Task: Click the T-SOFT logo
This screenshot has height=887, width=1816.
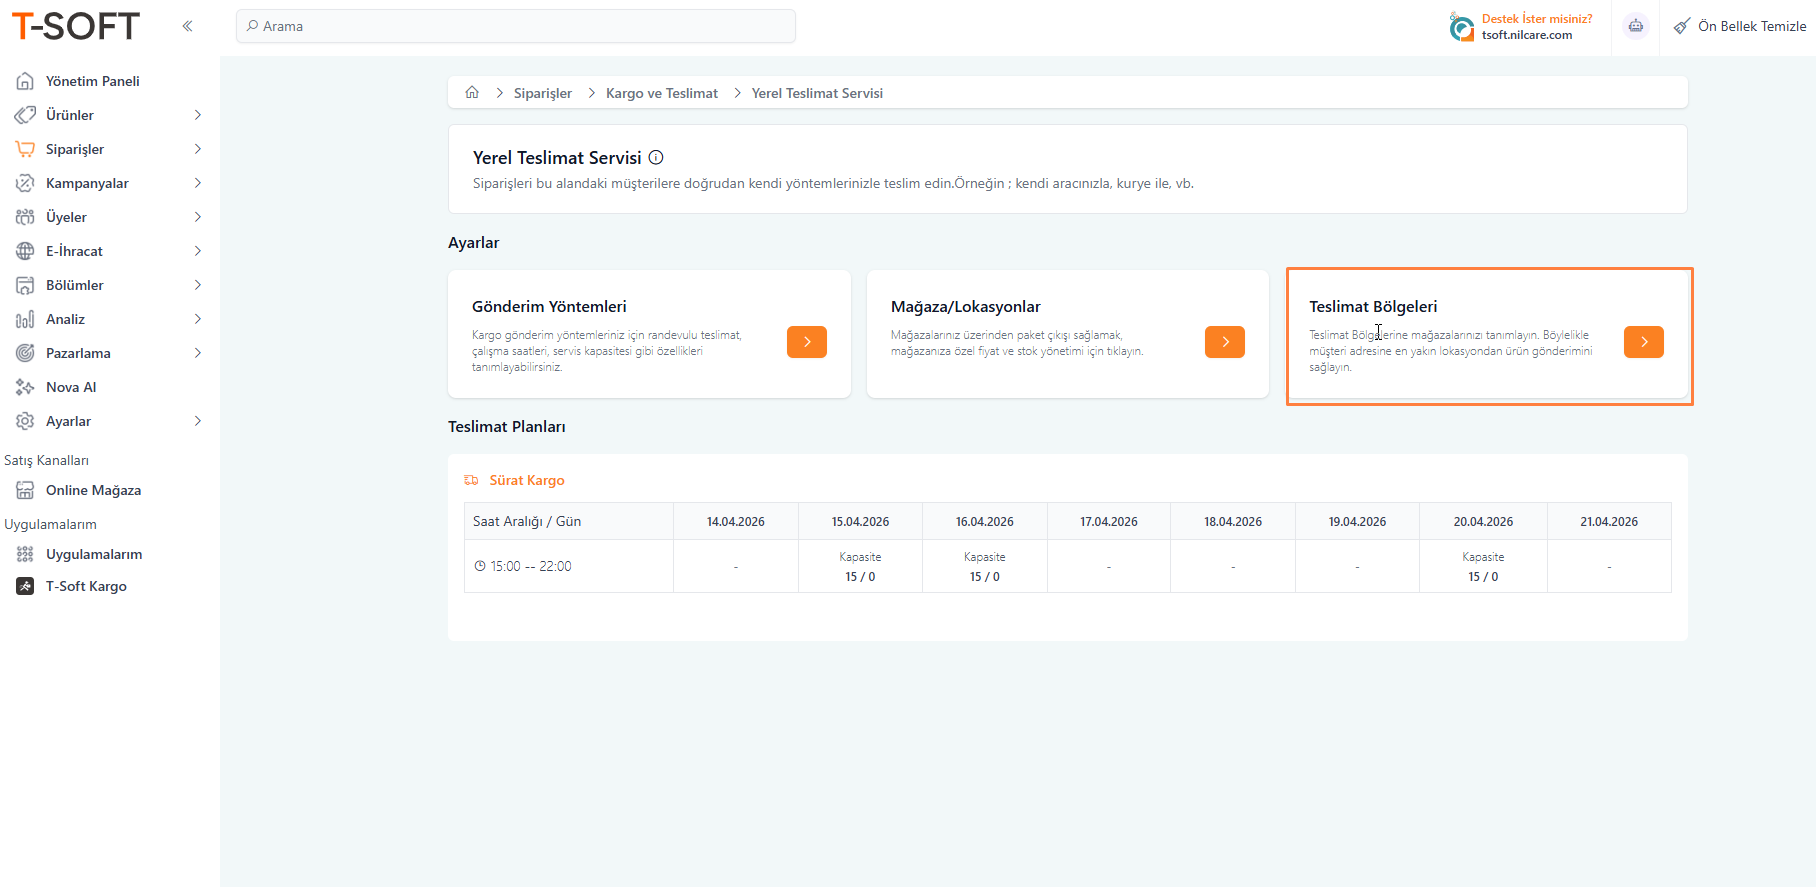Action: point(75,26)
